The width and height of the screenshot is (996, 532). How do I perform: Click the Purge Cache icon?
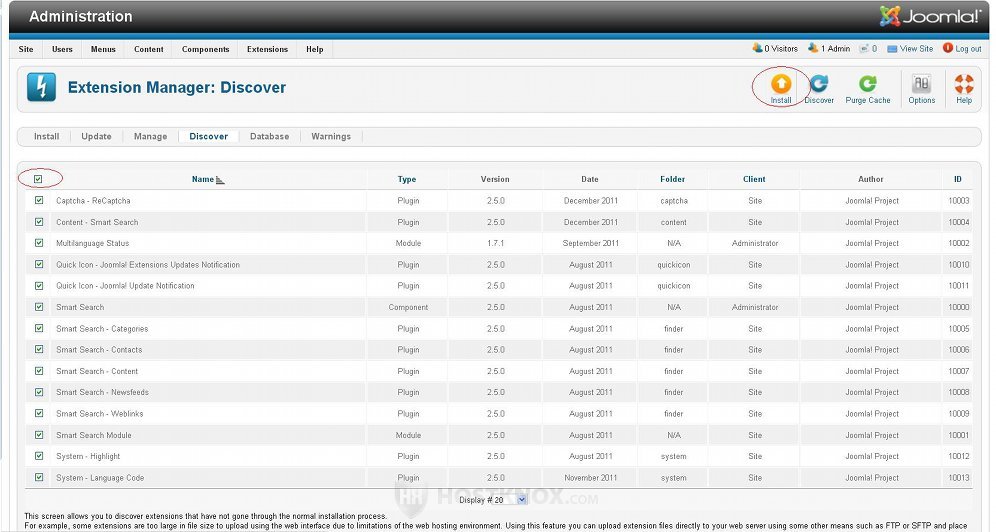tap(868, 88)
